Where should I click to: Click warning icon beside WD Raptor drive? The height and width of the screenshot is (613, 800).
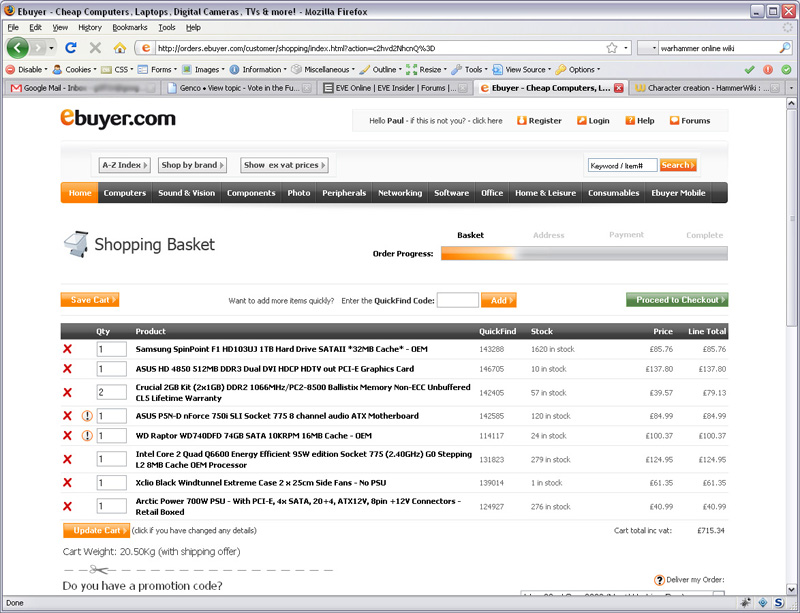pyautogui.click(x=87, y=436)
